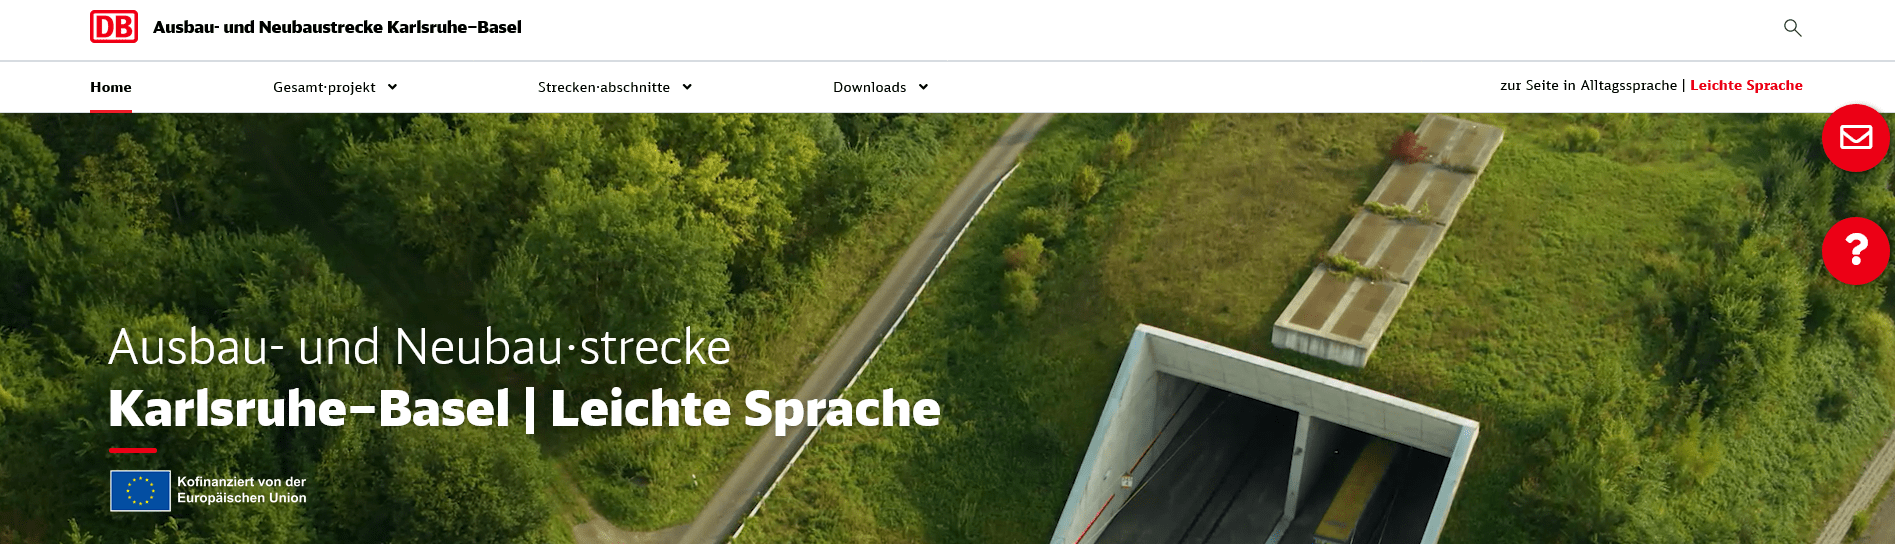This screenshot has height=544, width=1895.
Task: Open the search magnifier icon
Action: coord(1792,28)
